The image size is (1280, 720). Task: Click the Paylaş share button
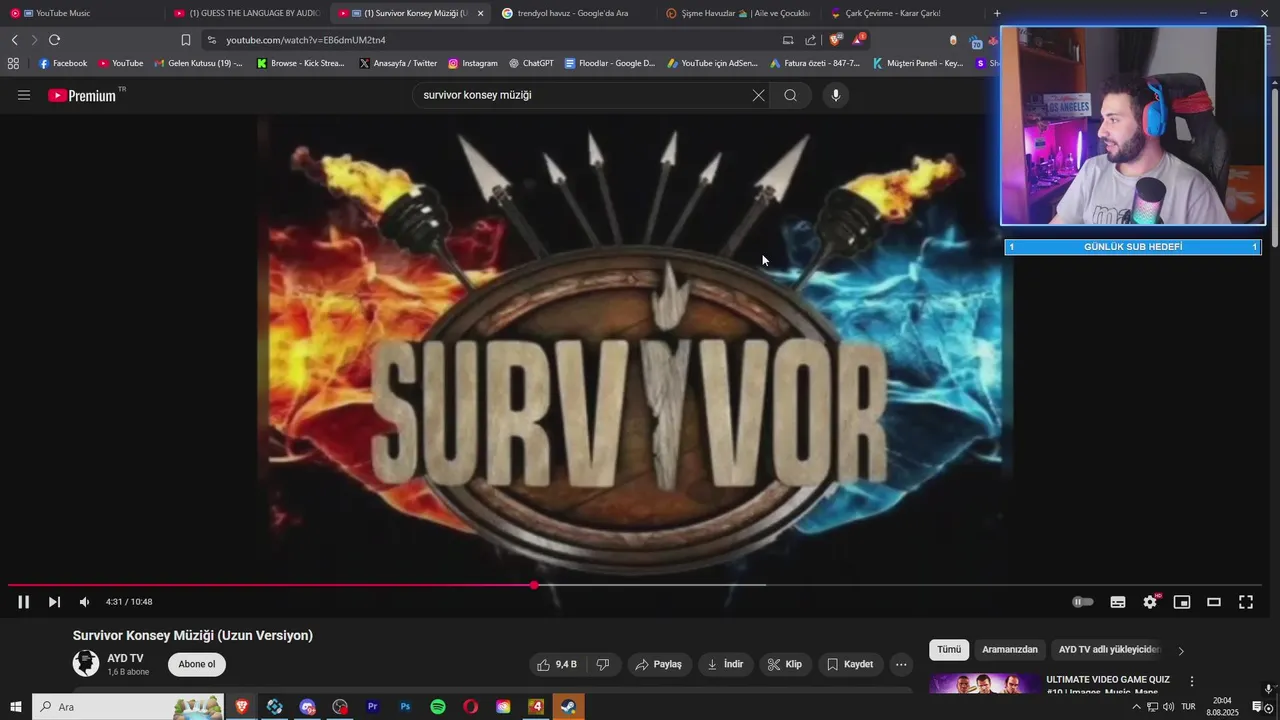pos(659,664)
